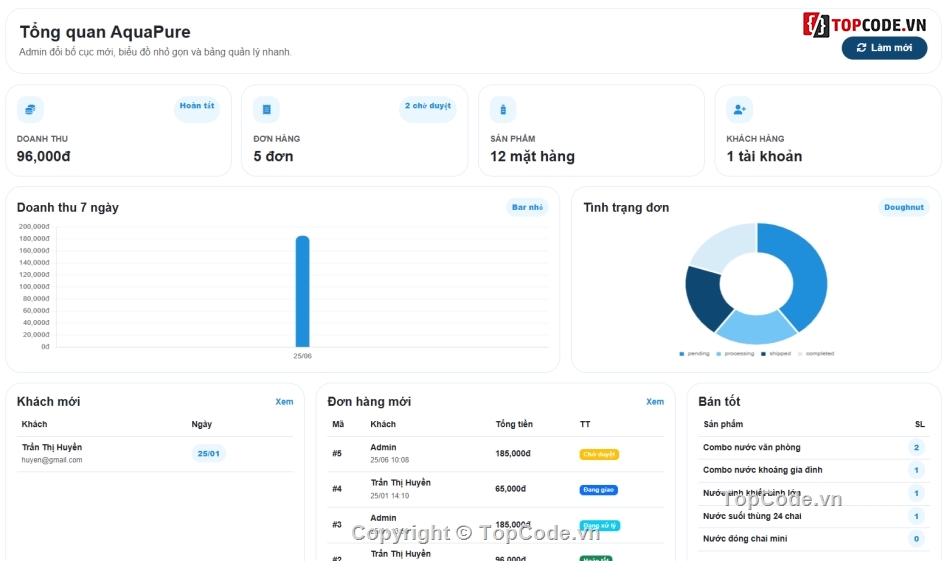Click the Chờ duyệt status badge
Viewport: 950px width, 561px height.
coord(599,454)
